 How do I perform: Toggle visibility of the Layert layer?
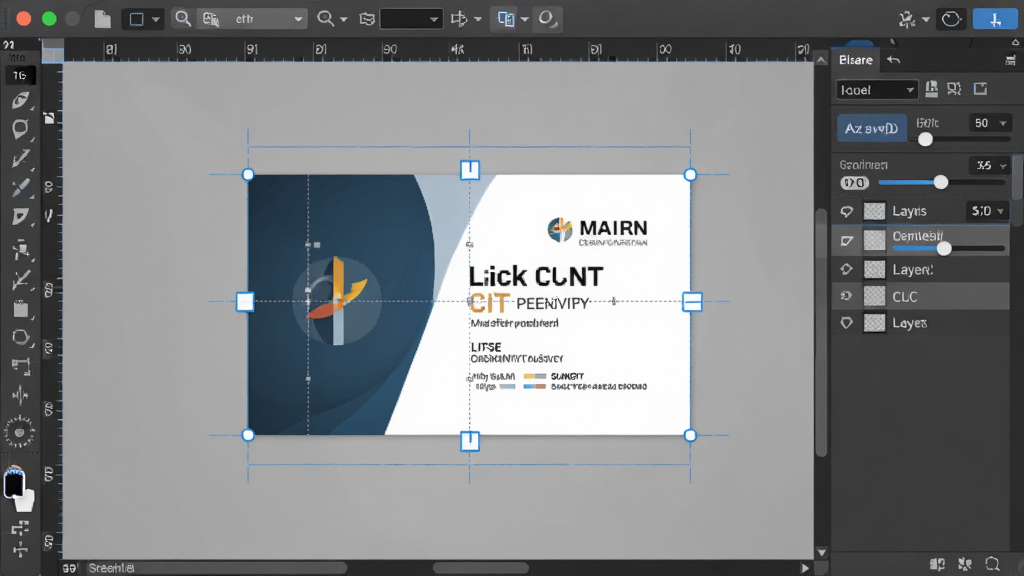click(846, 269)
